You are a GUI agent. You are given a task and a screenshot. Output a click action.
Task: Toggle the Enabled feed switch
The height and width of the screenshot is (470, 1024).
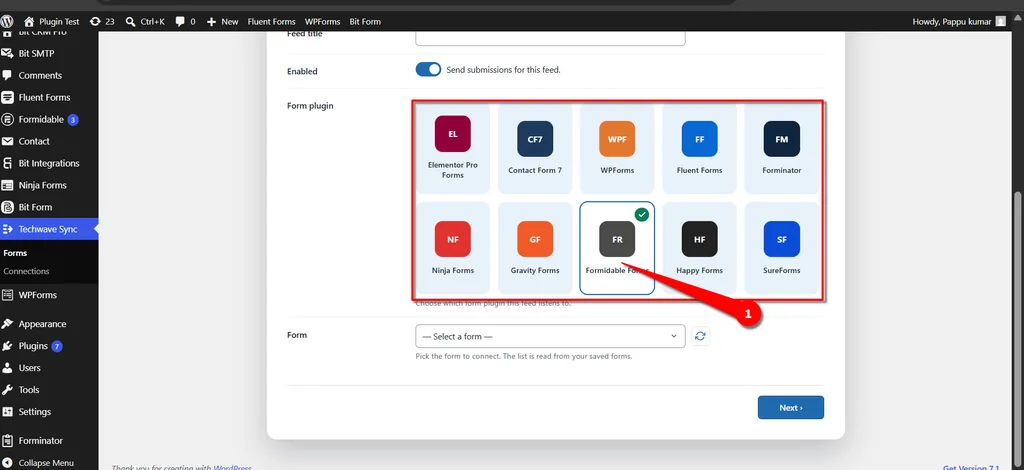(428, 70)
